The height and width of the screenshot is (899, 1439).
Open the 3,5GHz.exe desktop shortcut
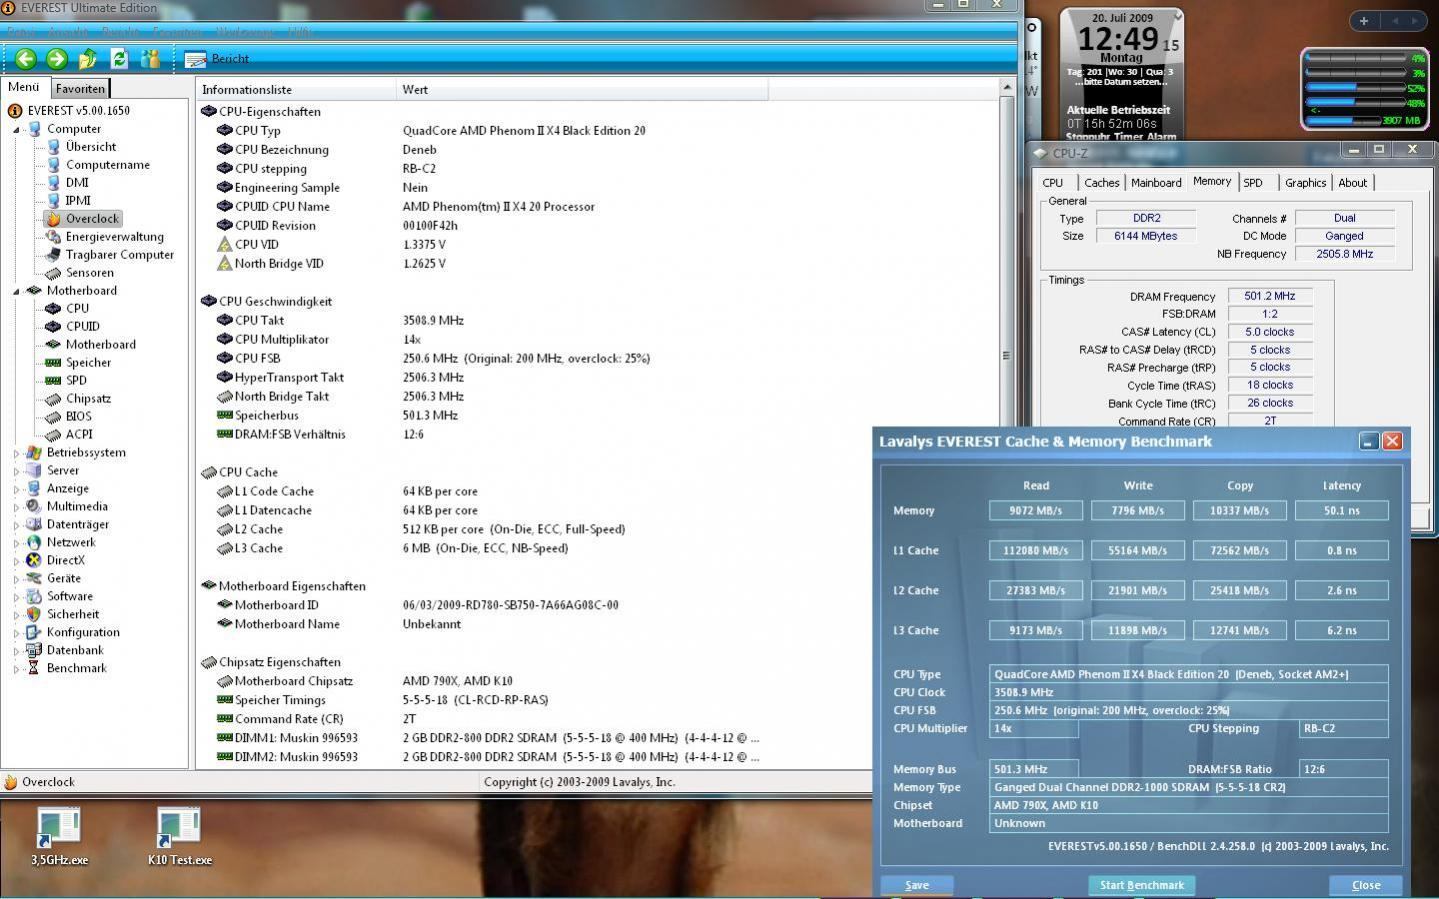59,838
